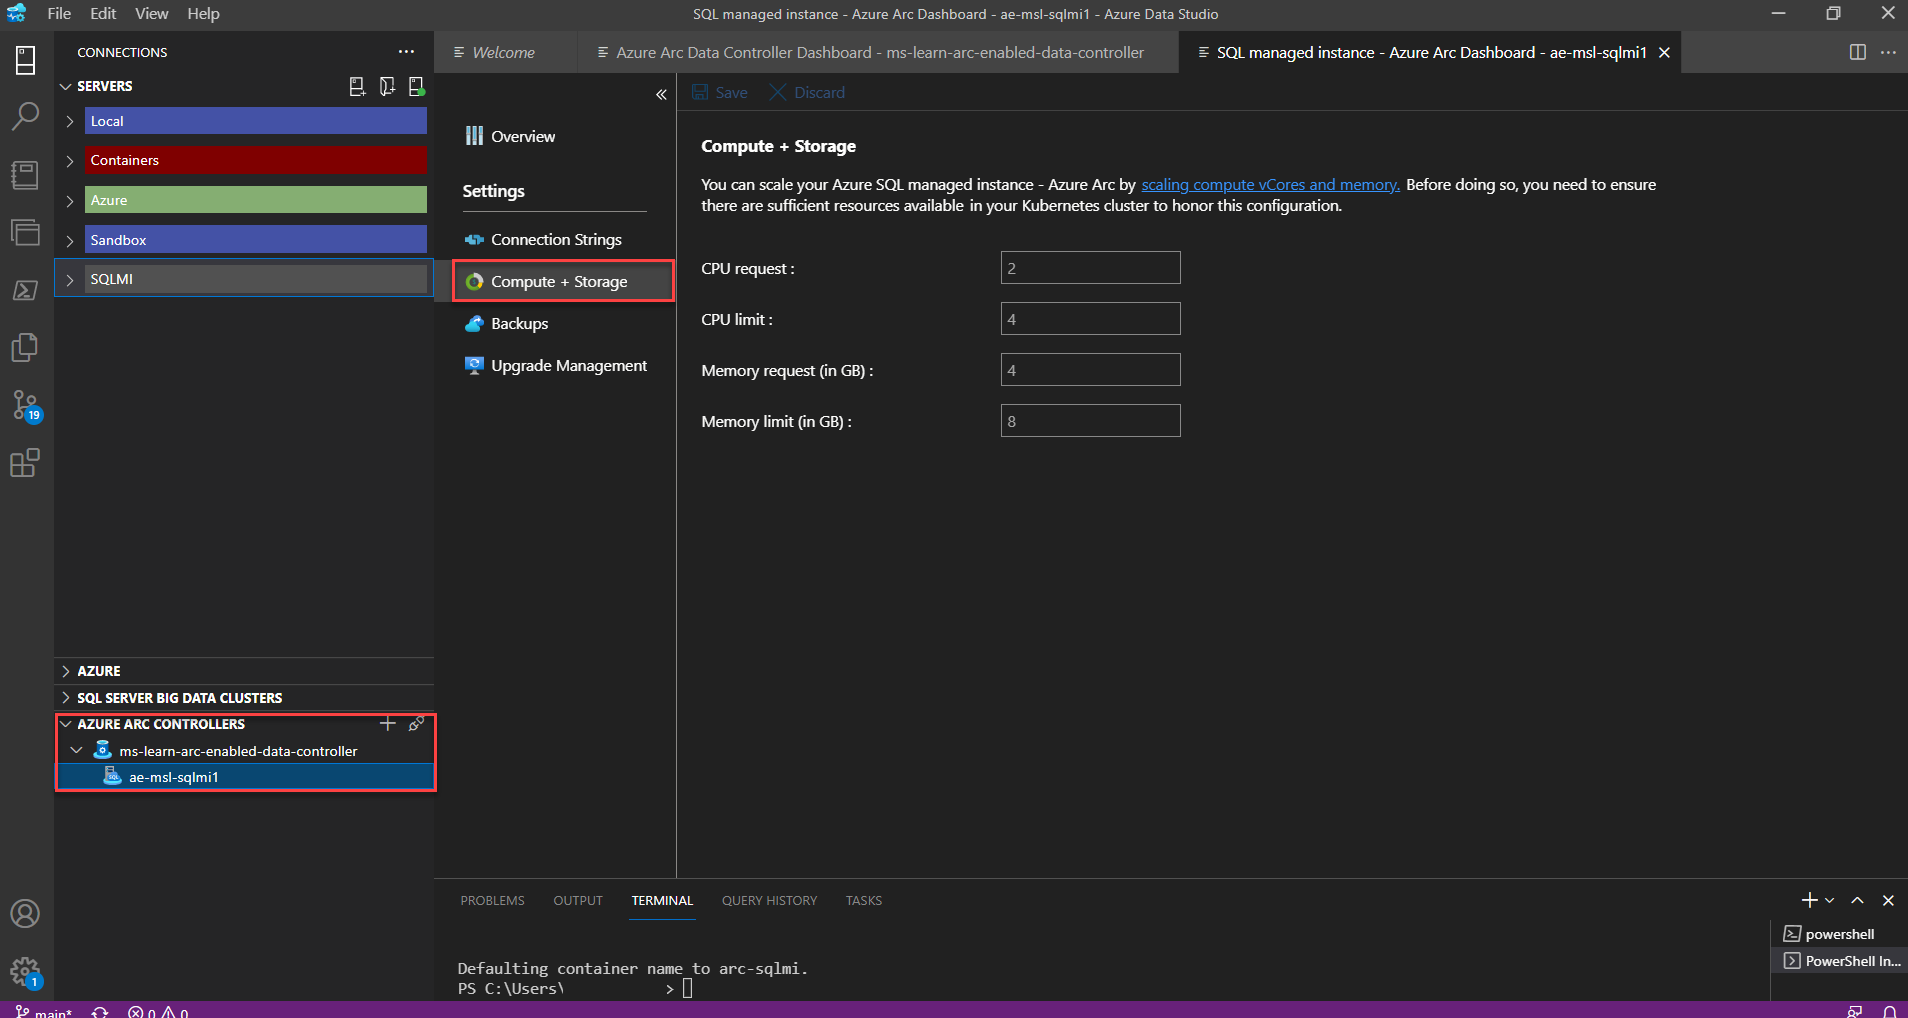Screen dimensions: 1908x1018
Task: Click the notifications bell in status bar
Action: point(1889,1011)
